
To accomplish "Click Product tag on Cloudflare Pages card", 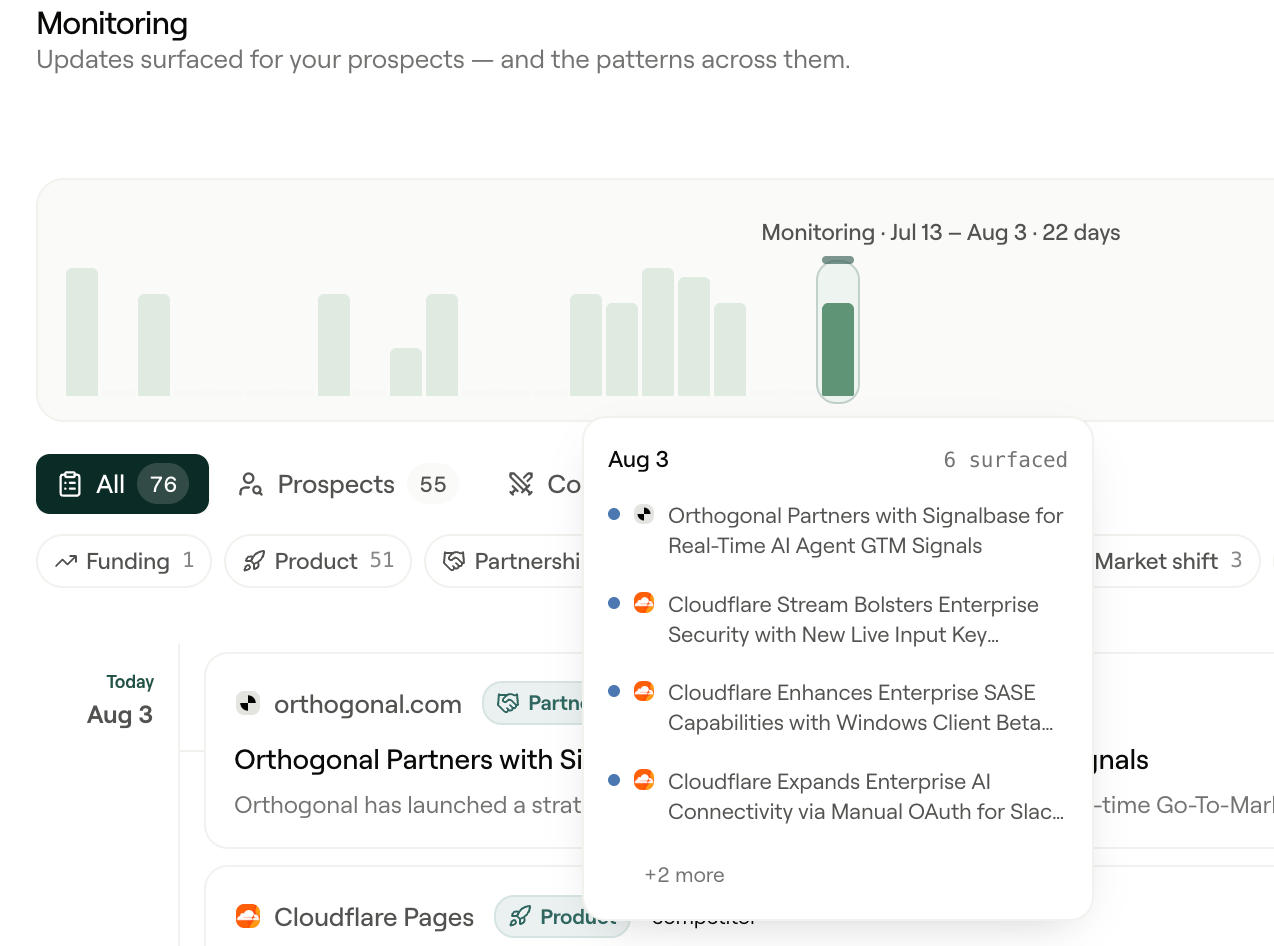I will pyautogui.click(x=563, y=917).
